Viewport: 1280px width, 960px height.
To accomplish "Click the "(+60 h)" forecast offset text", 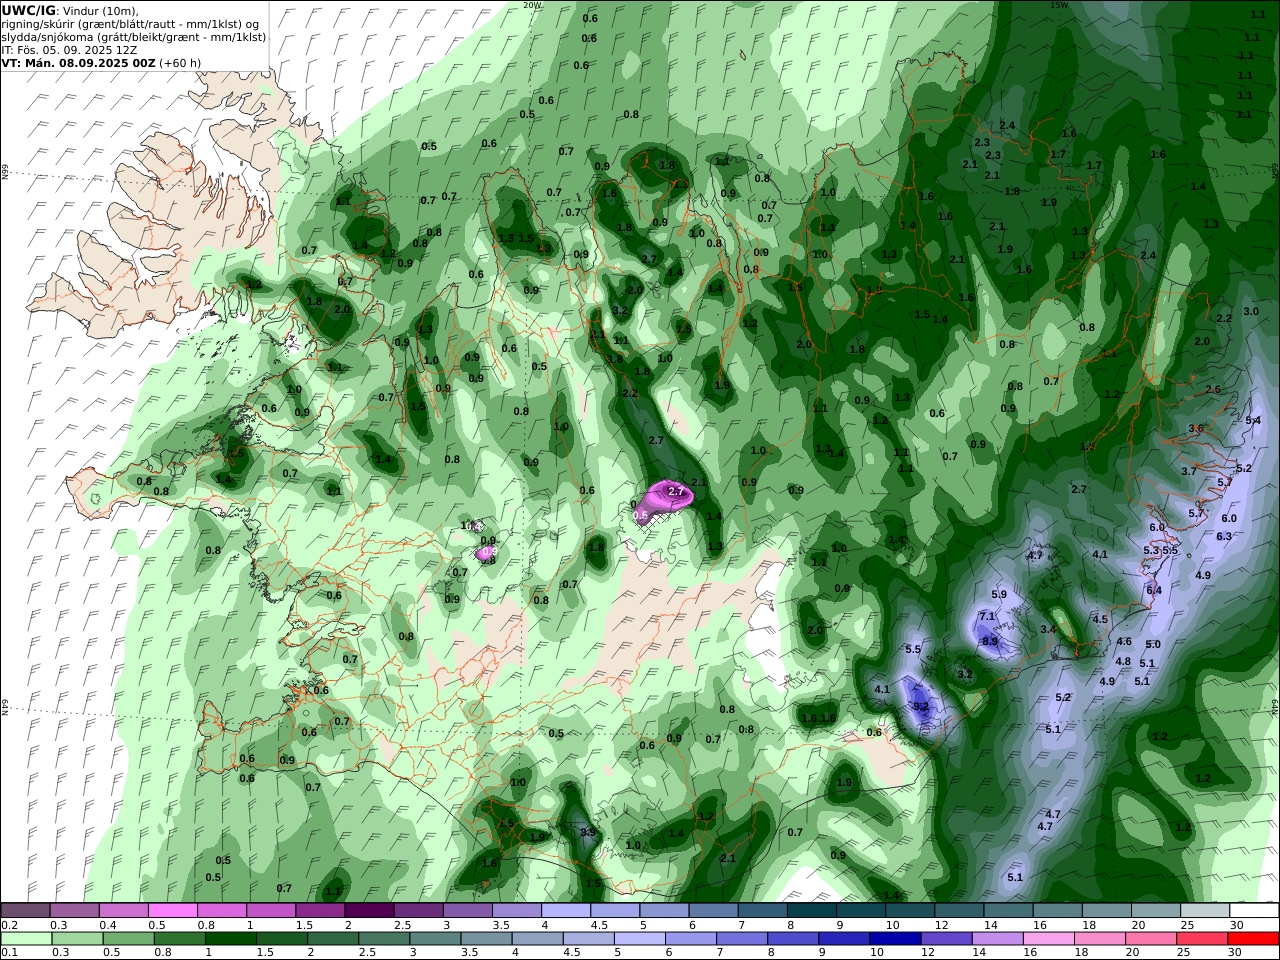I will (180, 62).
